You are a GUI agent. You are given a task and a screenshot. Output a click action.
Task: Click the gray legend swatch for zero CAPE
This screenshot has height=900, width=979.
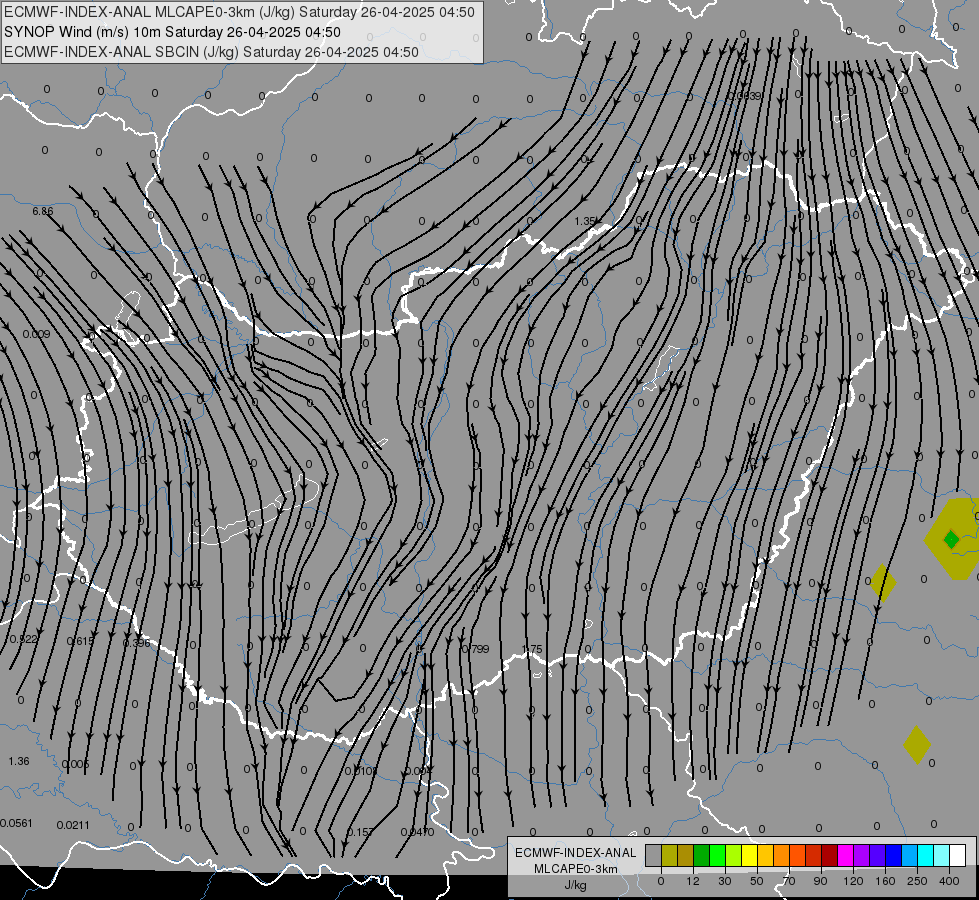(653, 855)
